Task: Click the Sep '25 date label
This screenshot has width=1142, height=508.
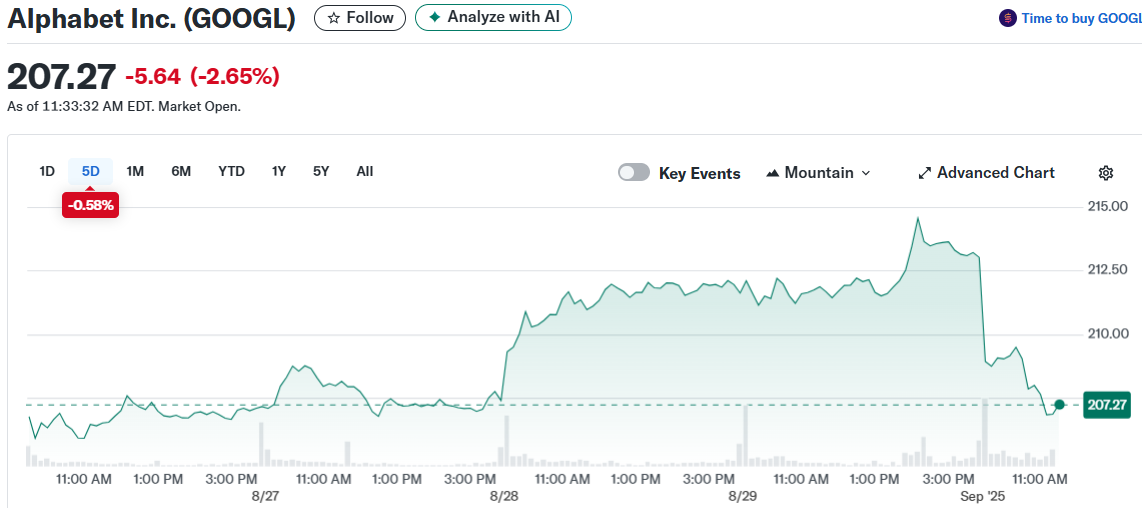Action: [x=980, y=496]
